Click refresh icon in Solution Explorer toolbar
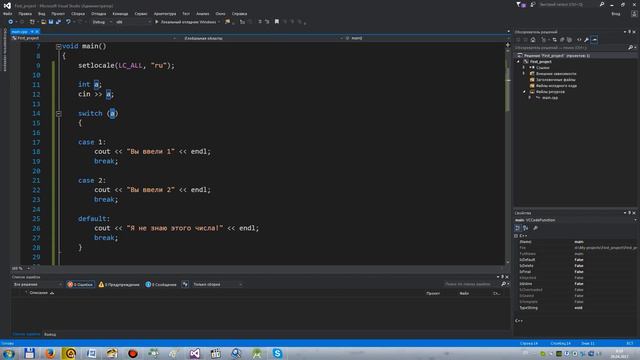The height and width of the screenshot is (360, 640). [x=555, y=40]
